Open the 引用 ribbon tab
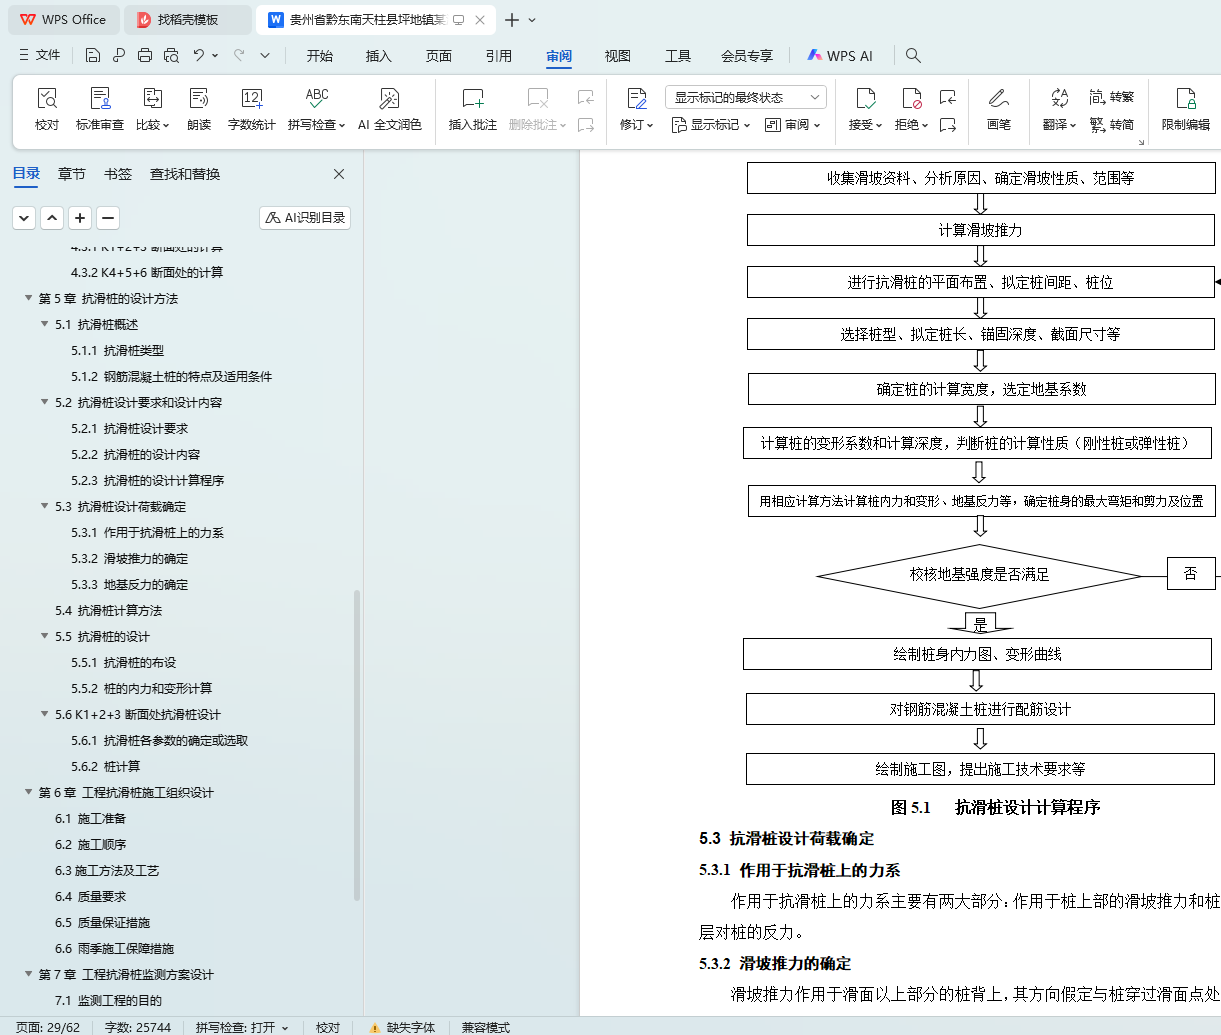Screen dimensions: 1221x1035 tap(499, 56)
